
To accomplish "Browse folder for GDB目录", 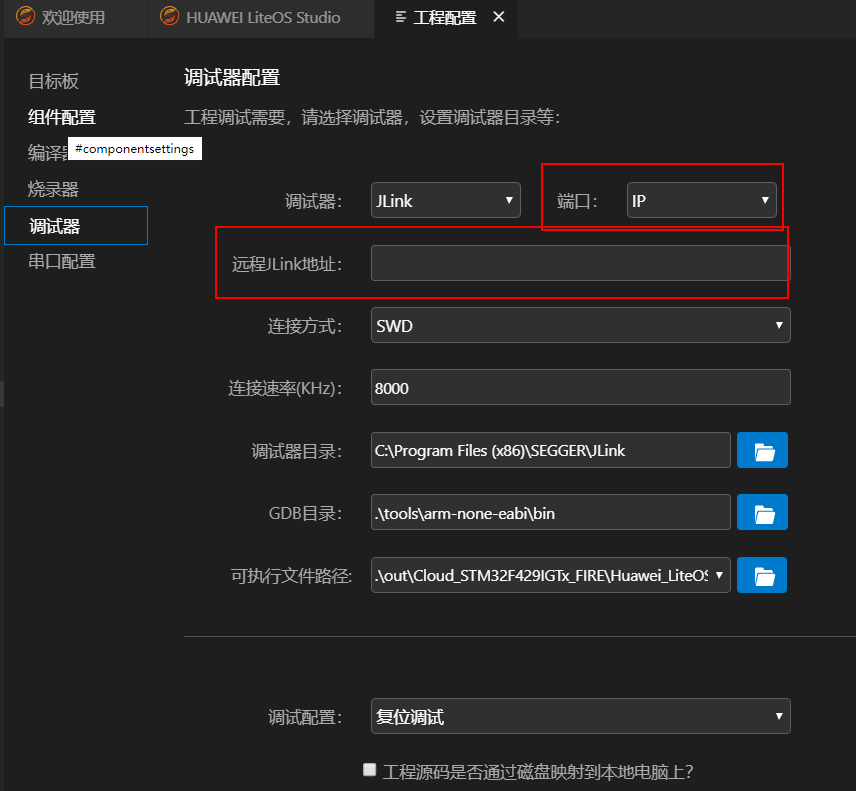I will (x=762, y=513).
